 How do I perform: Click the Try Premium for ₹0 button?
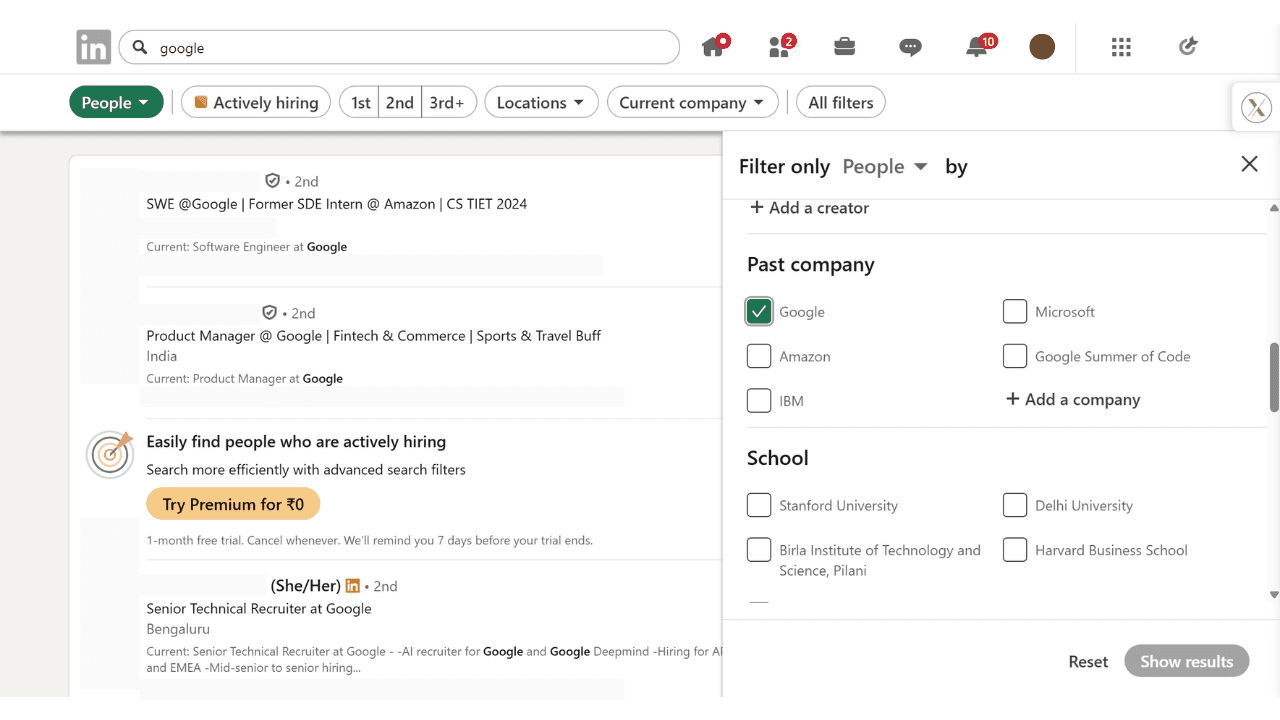click(233, 504)
